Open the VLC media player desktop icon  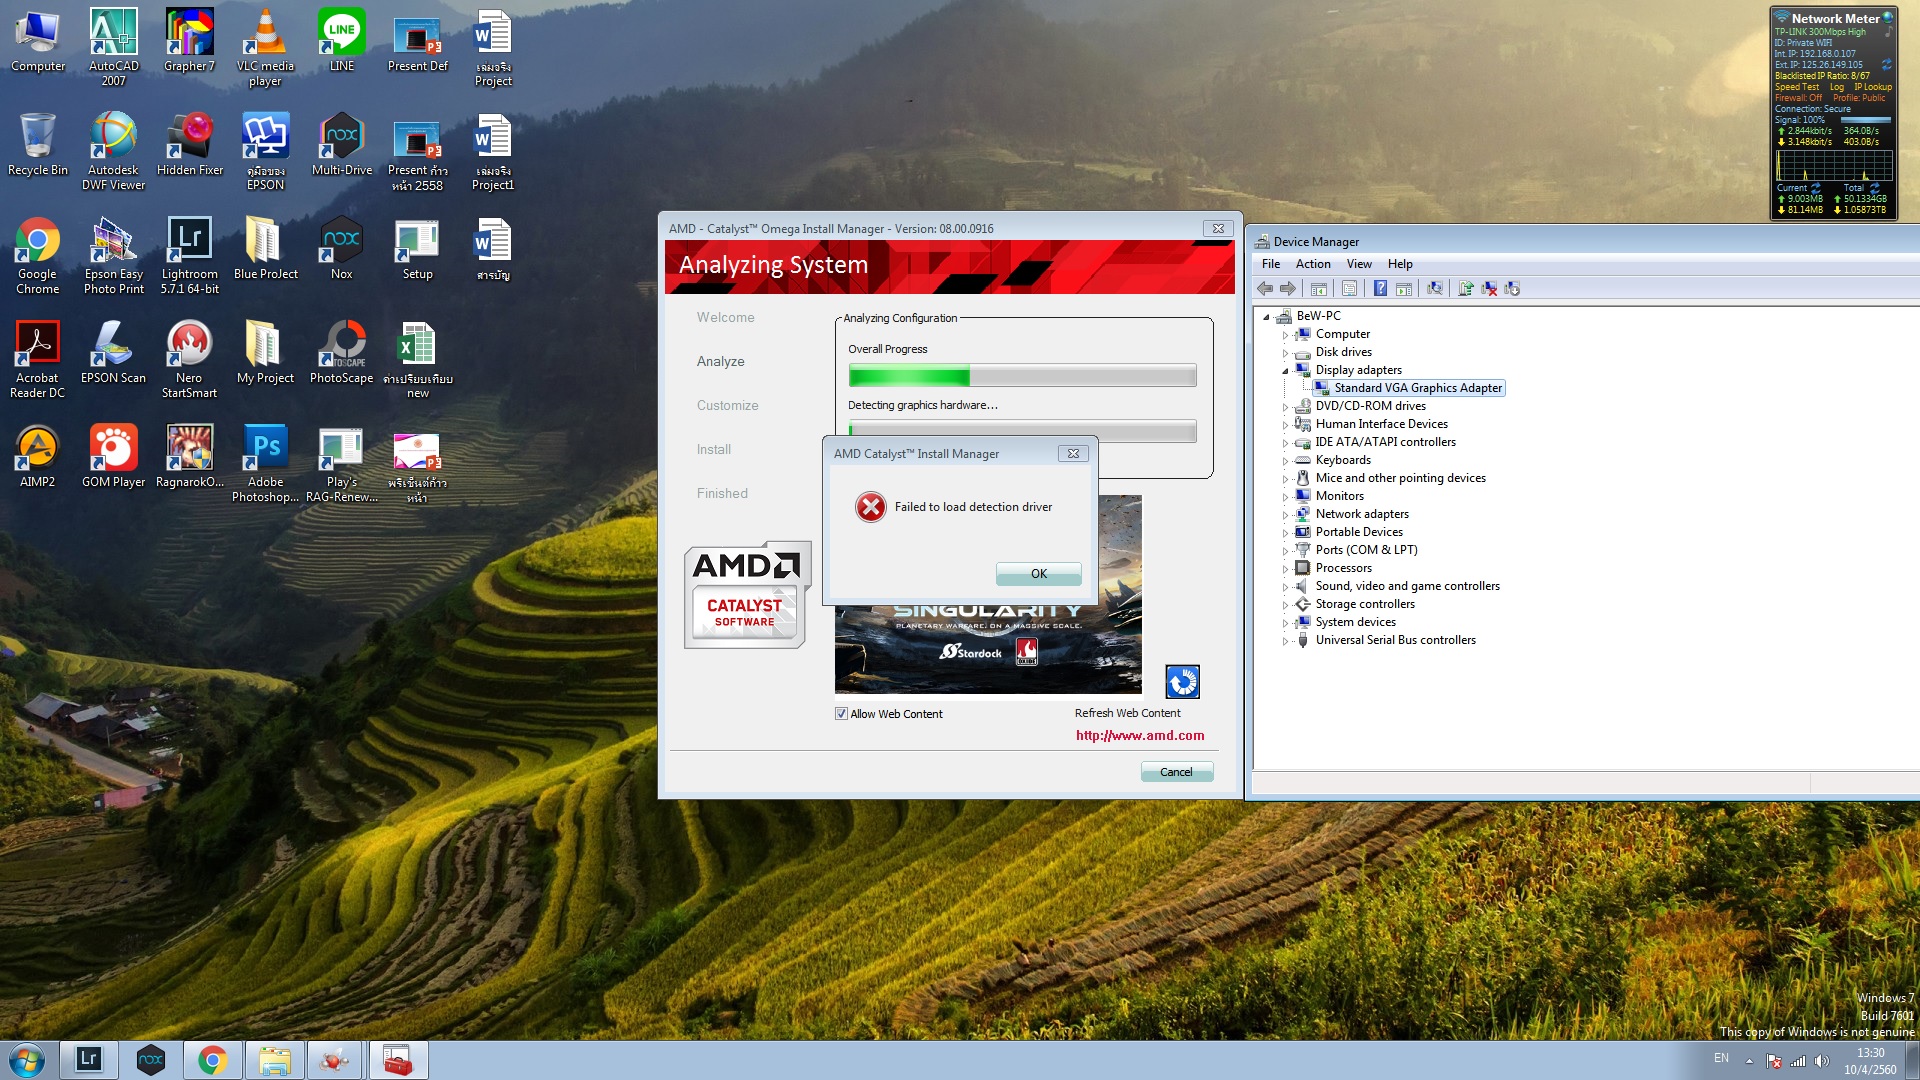265,48
